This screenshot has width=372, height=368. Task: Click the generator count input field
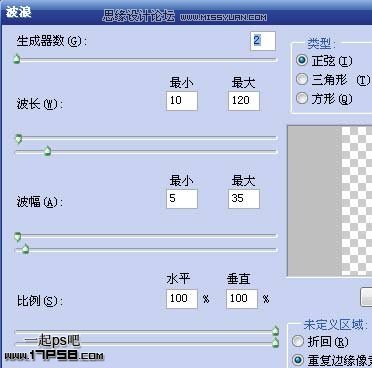click(x=263, y=41)
